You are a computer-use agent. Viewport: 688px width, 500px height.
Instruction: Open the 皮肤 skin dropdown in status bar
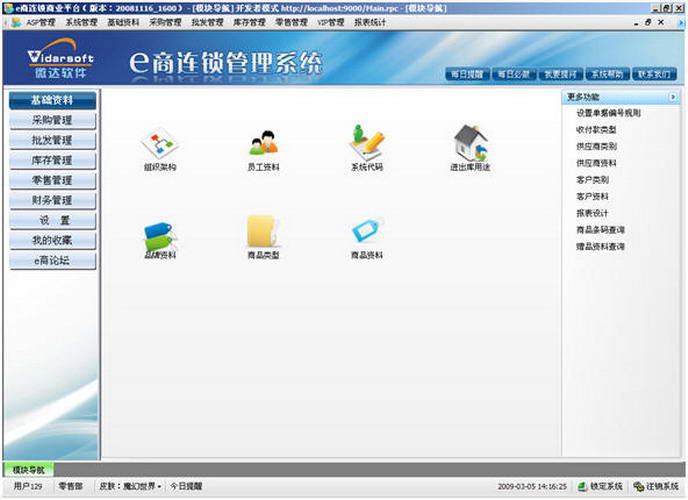tap(130, 486)
